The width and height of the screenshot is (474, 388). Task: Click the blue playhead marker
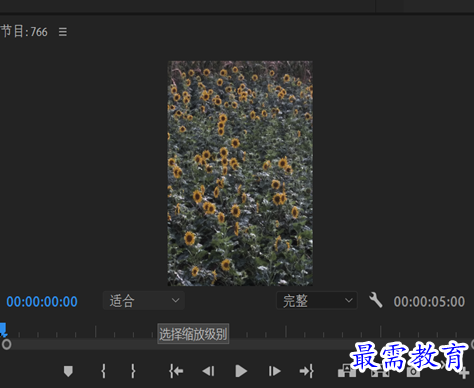(3, 329)
